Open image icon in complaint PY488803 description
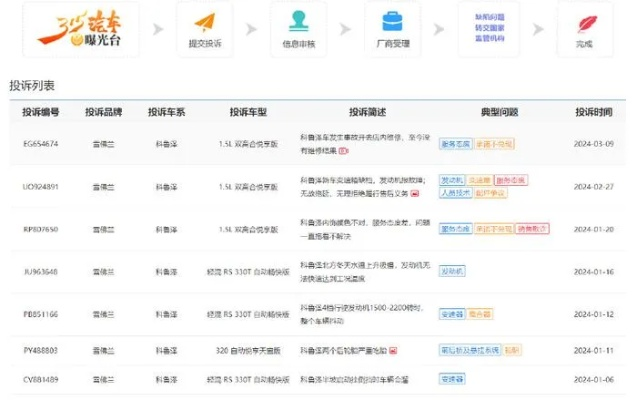 (x=393, y=350)
